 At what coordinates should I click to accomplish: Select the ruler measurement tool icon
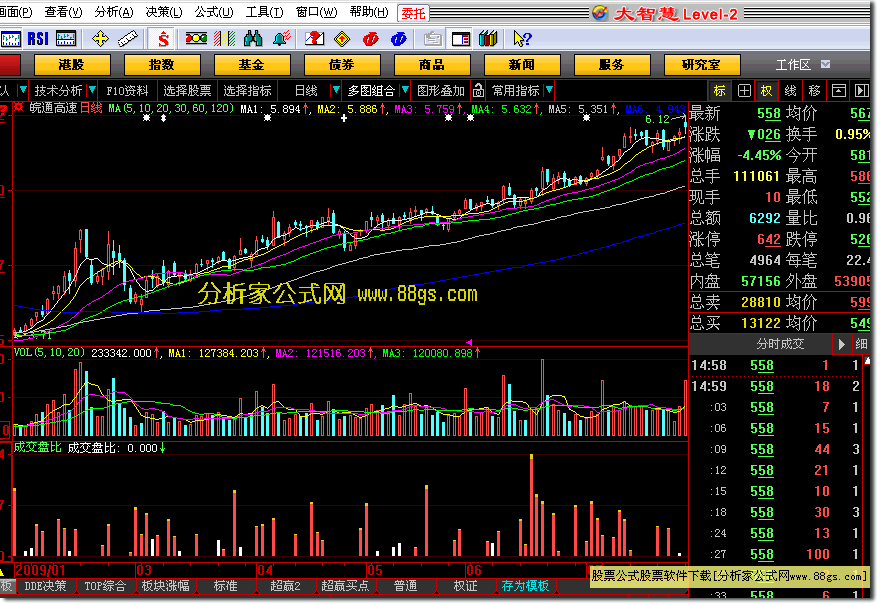coord(128,39)
